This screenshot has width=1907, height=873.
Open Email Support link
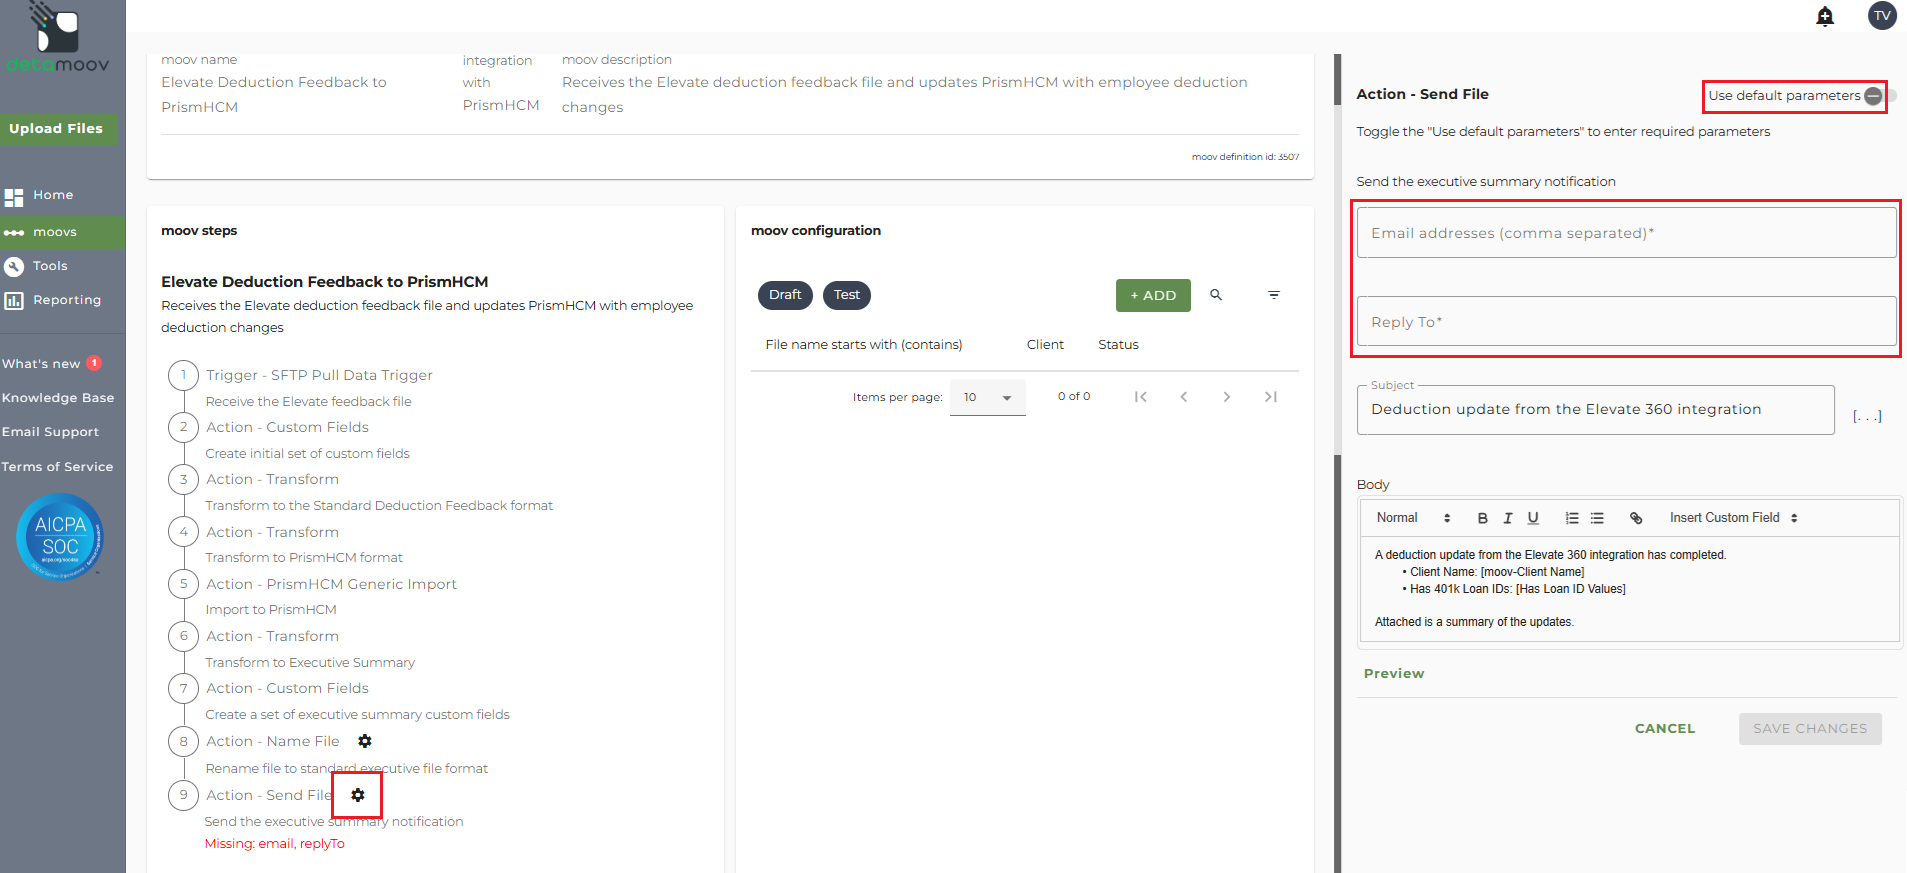point(50,432)
